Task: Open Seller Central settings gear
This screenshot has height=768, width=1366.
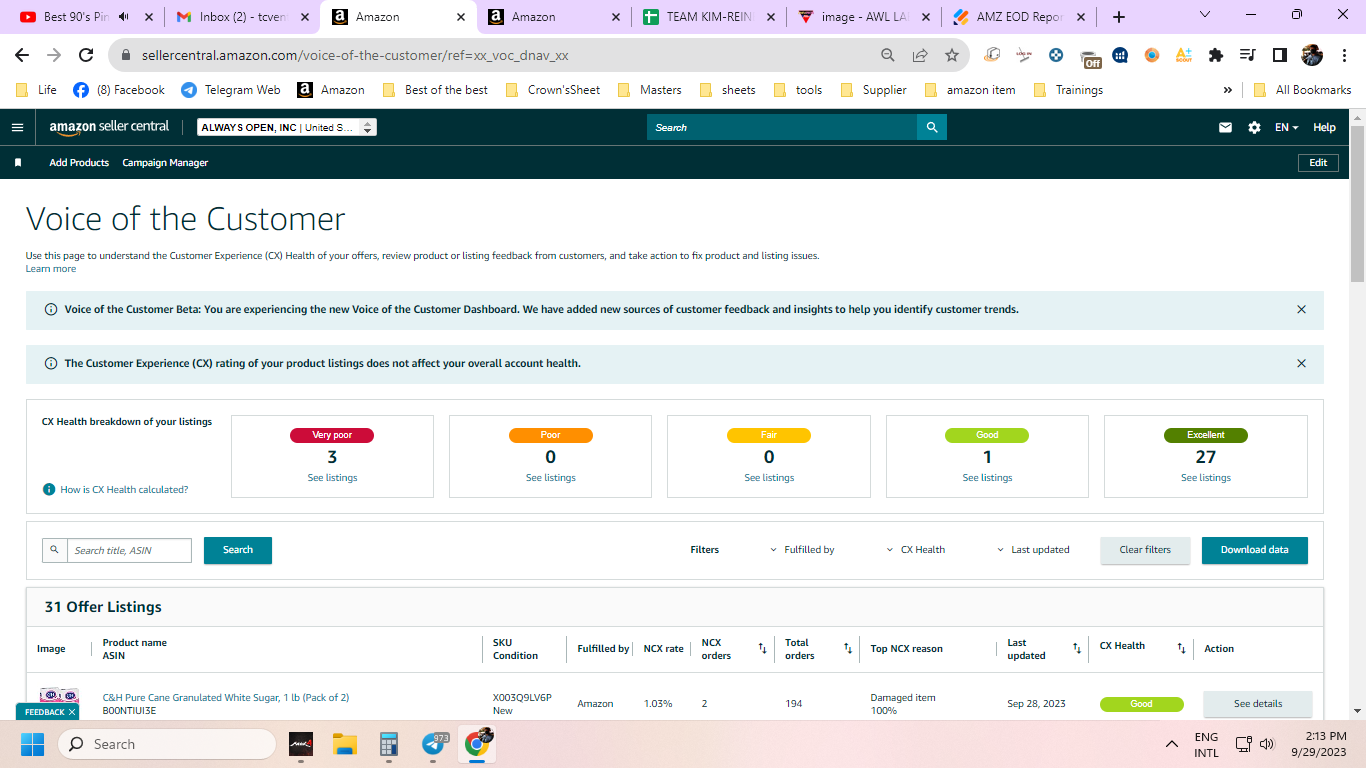Action: pyautogui.click(x=1254, y=128)
